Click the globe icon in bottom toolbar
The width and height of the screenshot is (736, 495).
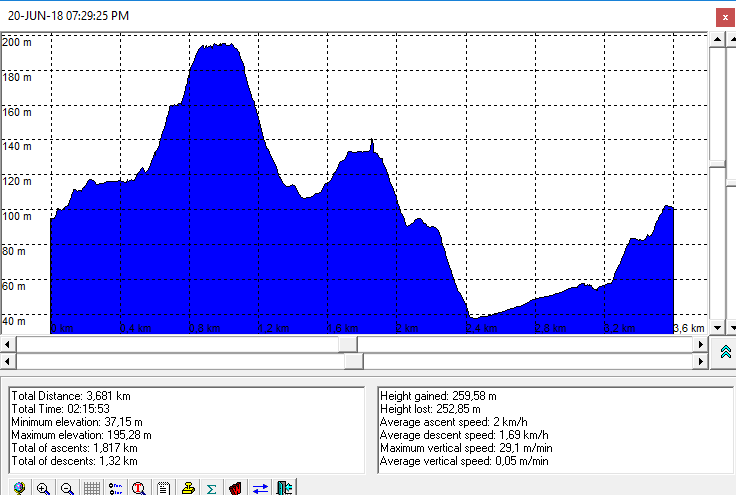pos(18,488)
